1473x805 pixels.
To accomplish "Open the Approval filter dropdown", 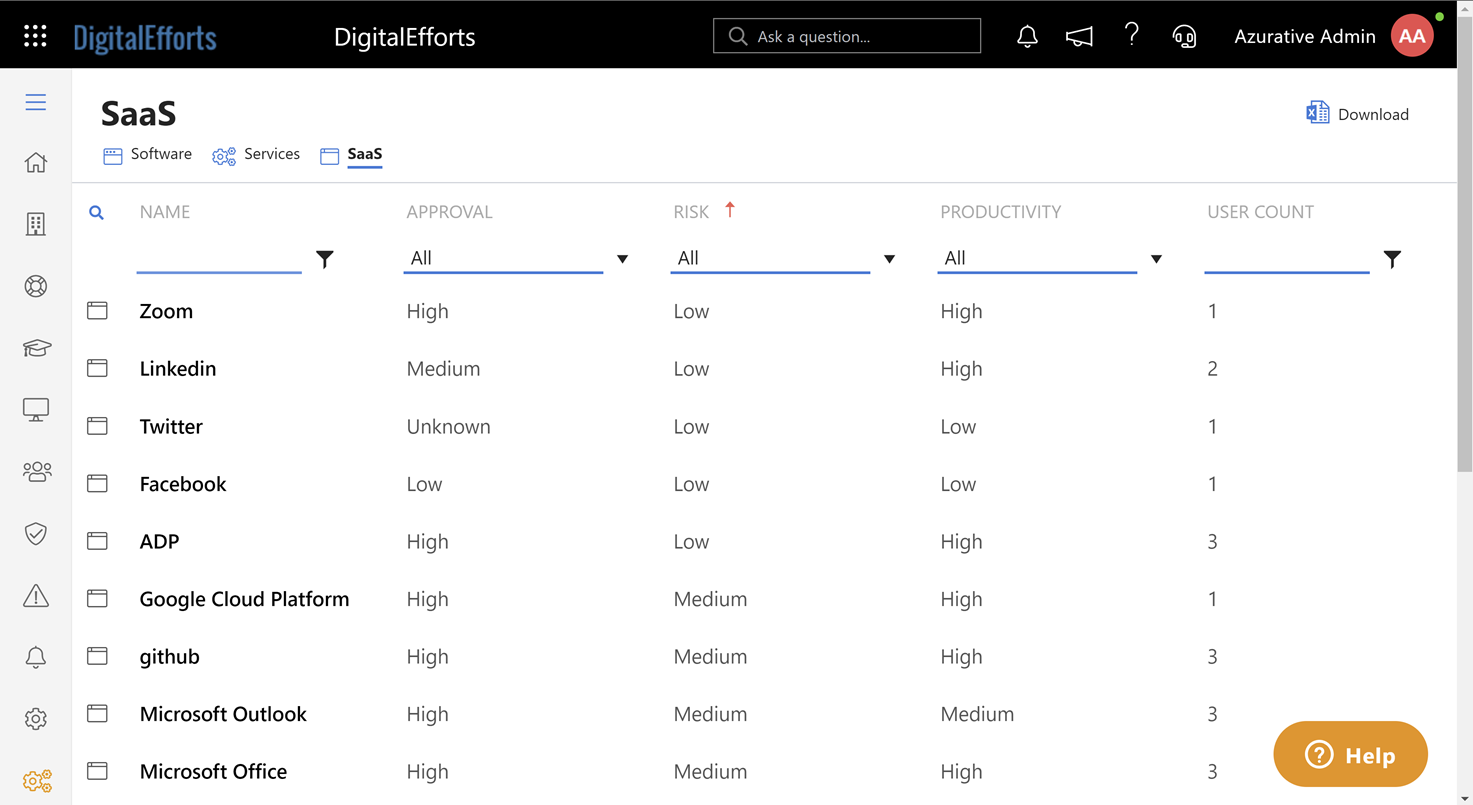I will click(517, 258).
